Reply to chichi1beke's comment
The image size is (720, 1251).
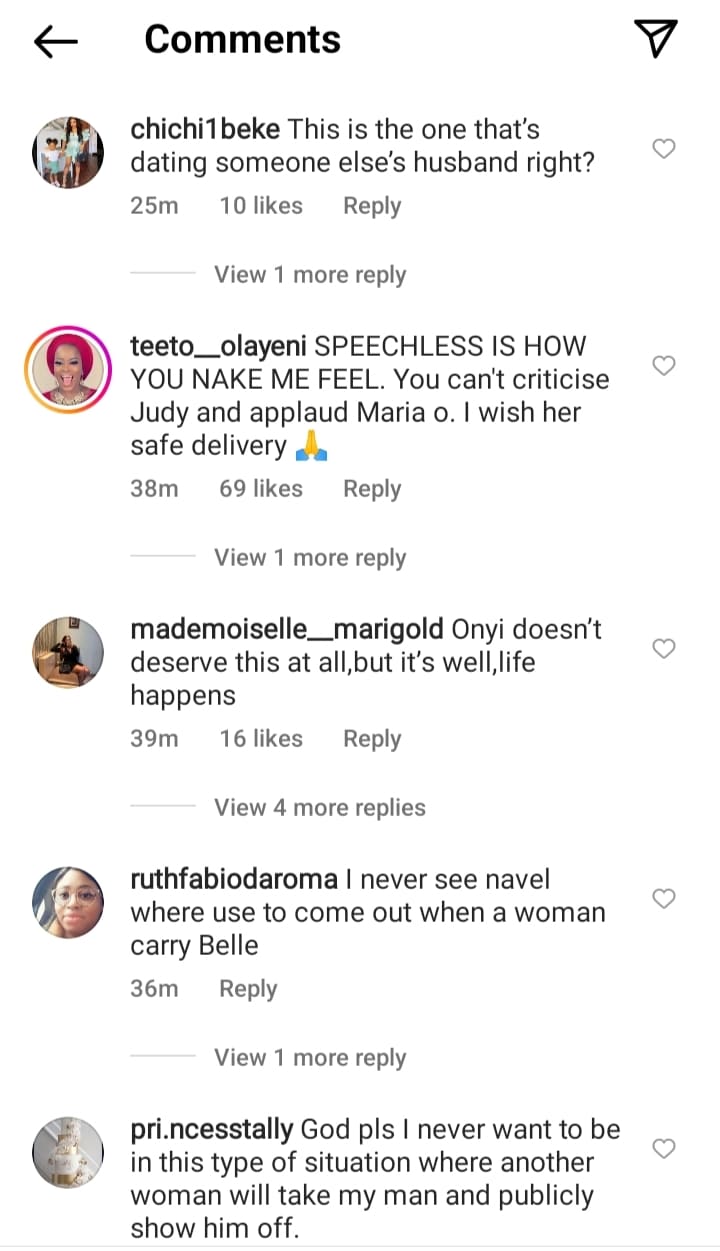coord(372,206)
